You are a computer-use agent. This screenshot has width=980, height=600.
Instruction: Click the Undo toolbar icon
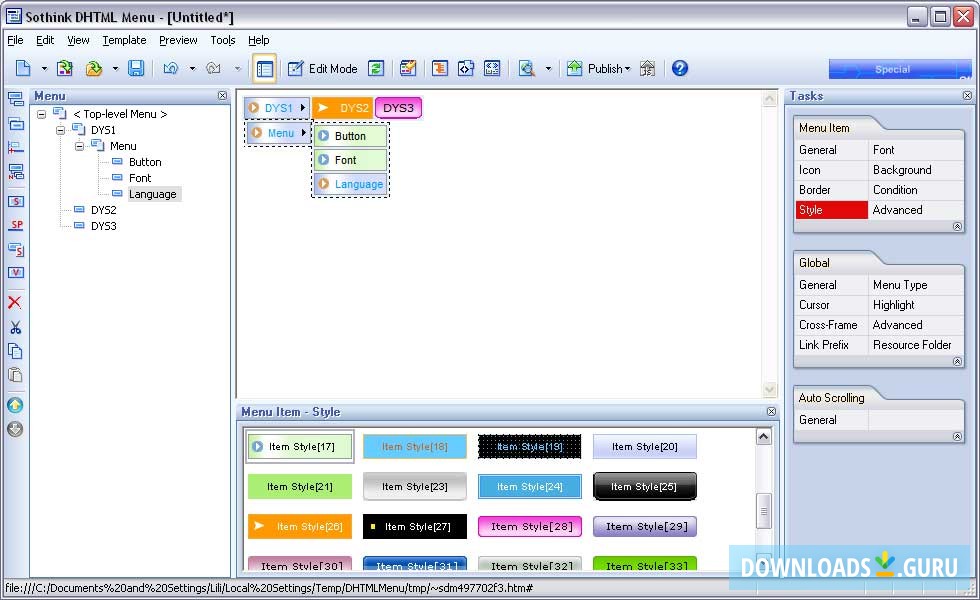171,68
